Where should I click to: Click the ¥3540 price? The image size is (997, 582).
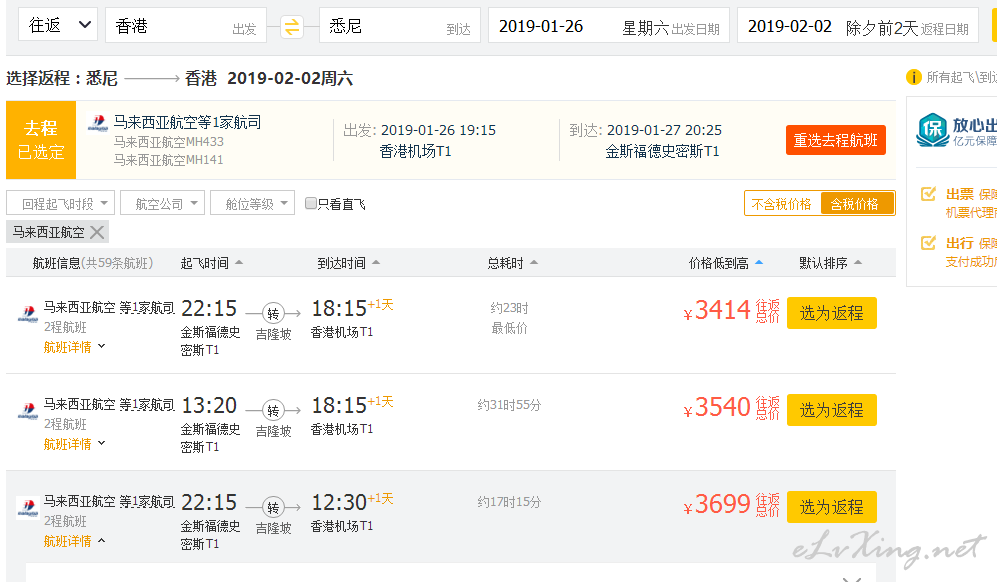pyautogui.click(x=717, y=407)
